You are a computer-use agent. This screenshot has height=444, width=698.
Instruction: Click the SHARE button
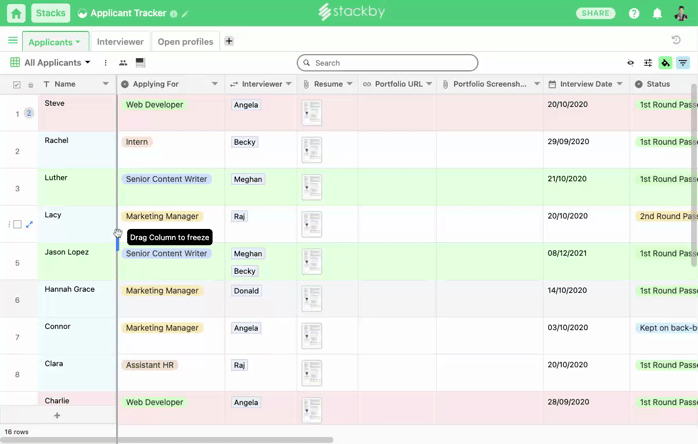coord(595,13)
